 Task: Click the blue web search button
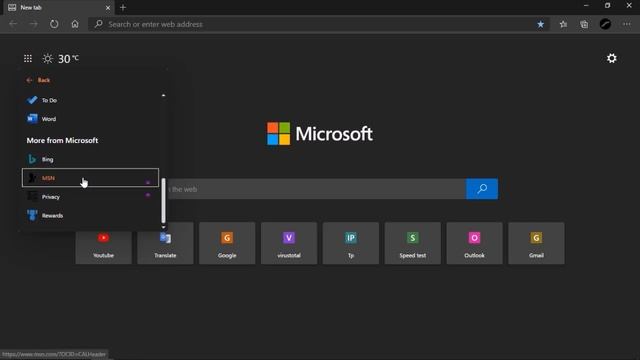point(482,189)
